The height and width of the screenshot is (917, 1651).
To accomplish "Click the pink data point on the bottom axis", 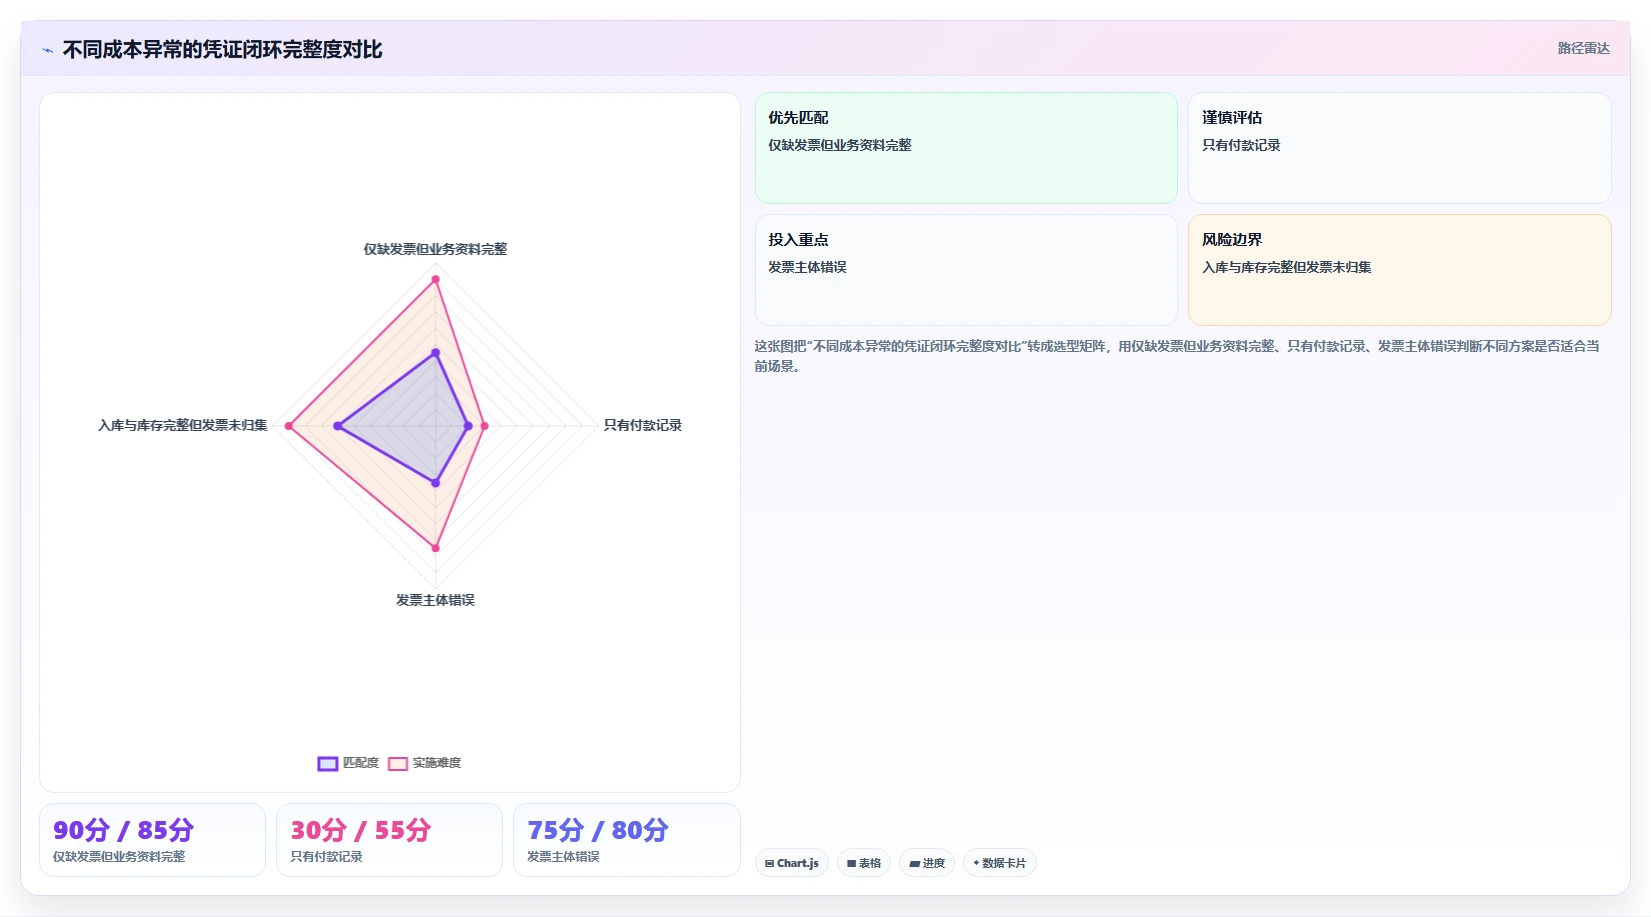I will point(435,548).
